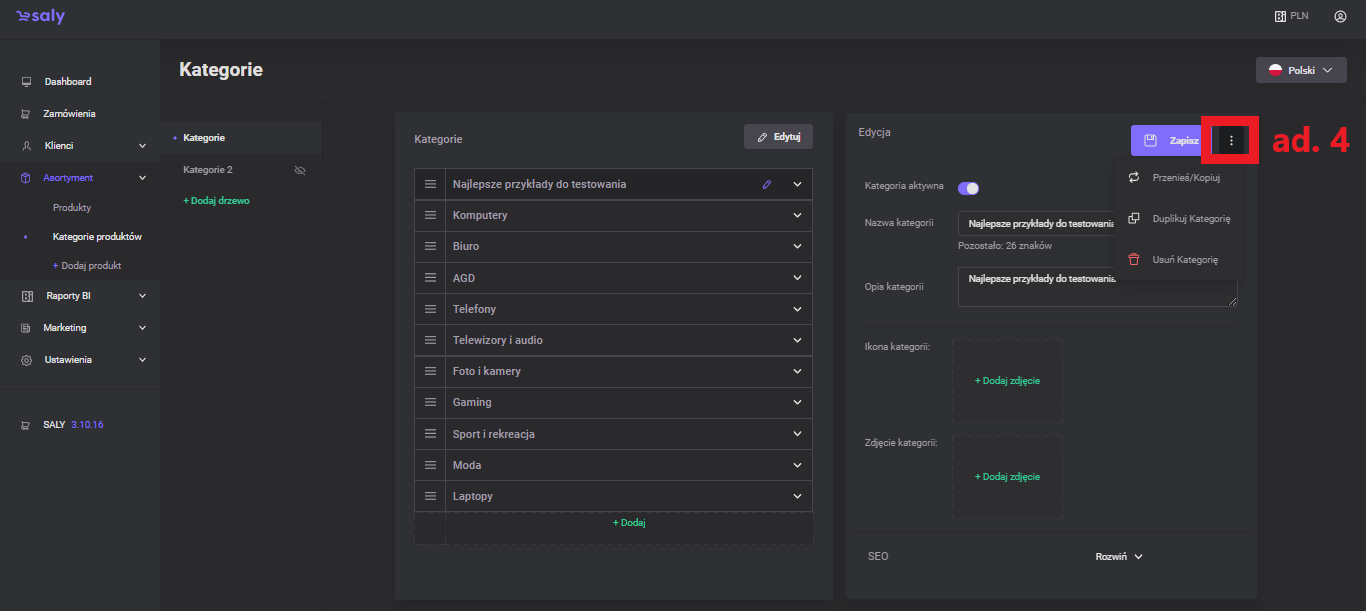The image size is (1366, 611).
Task: Choose Duplikuj Kategorię menu option
Action: [x=1190, y=219]
